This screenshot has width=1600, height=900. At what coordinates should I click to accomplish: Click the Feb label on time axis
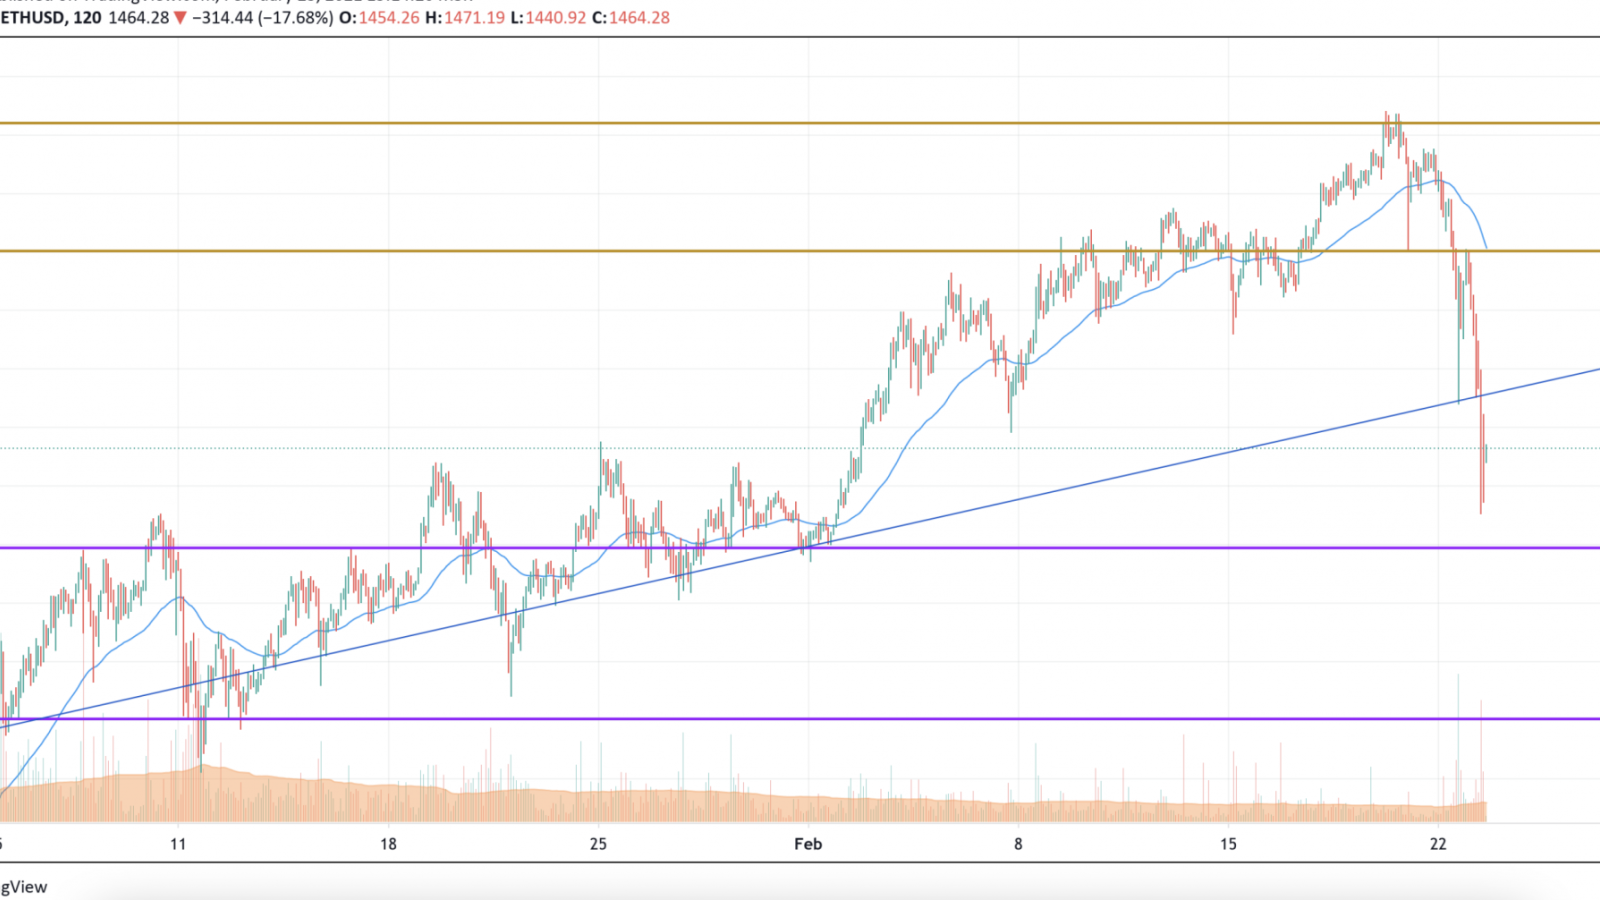(x=808, y=844)
